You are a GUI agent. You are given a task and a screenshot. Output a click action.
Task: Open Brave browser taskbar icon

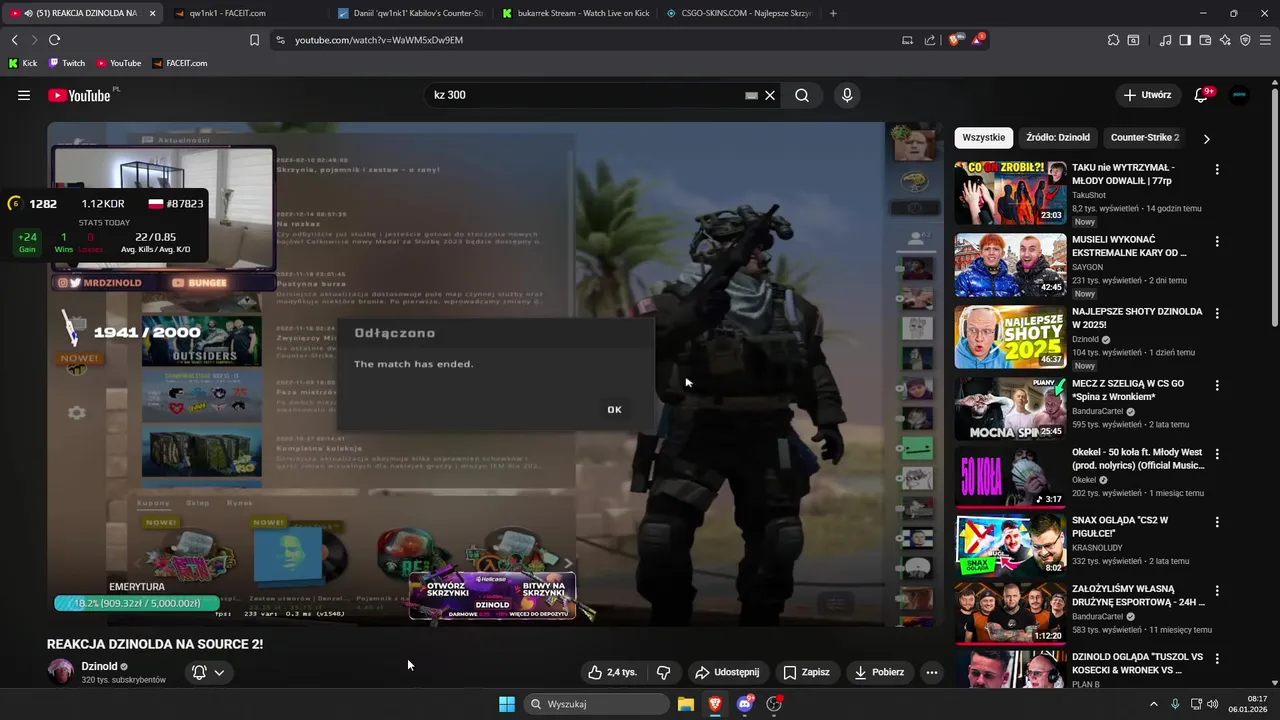point(715,704)
